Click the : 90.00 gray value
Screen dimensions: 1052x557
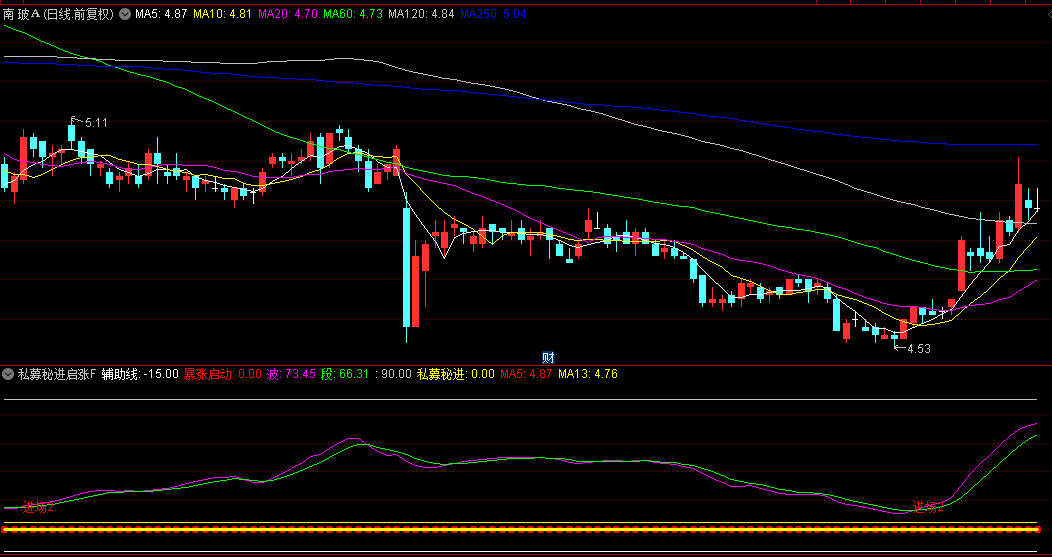pos(393,374)
